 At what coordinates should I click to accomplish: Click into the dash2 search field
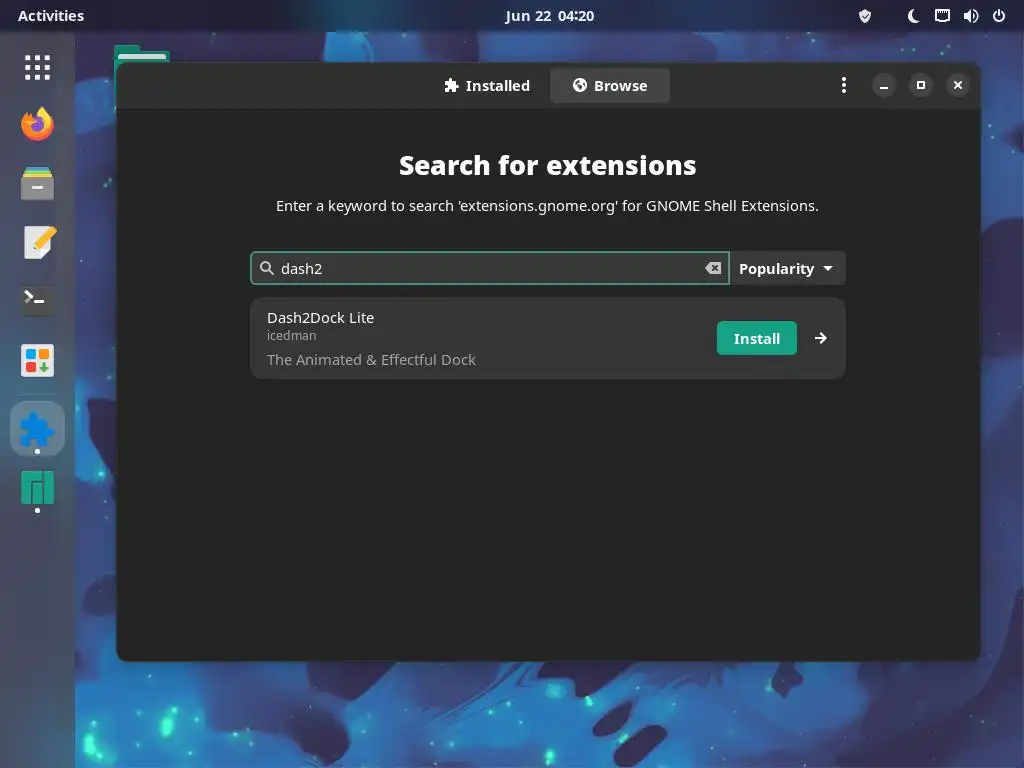click(x=490, y=268)
